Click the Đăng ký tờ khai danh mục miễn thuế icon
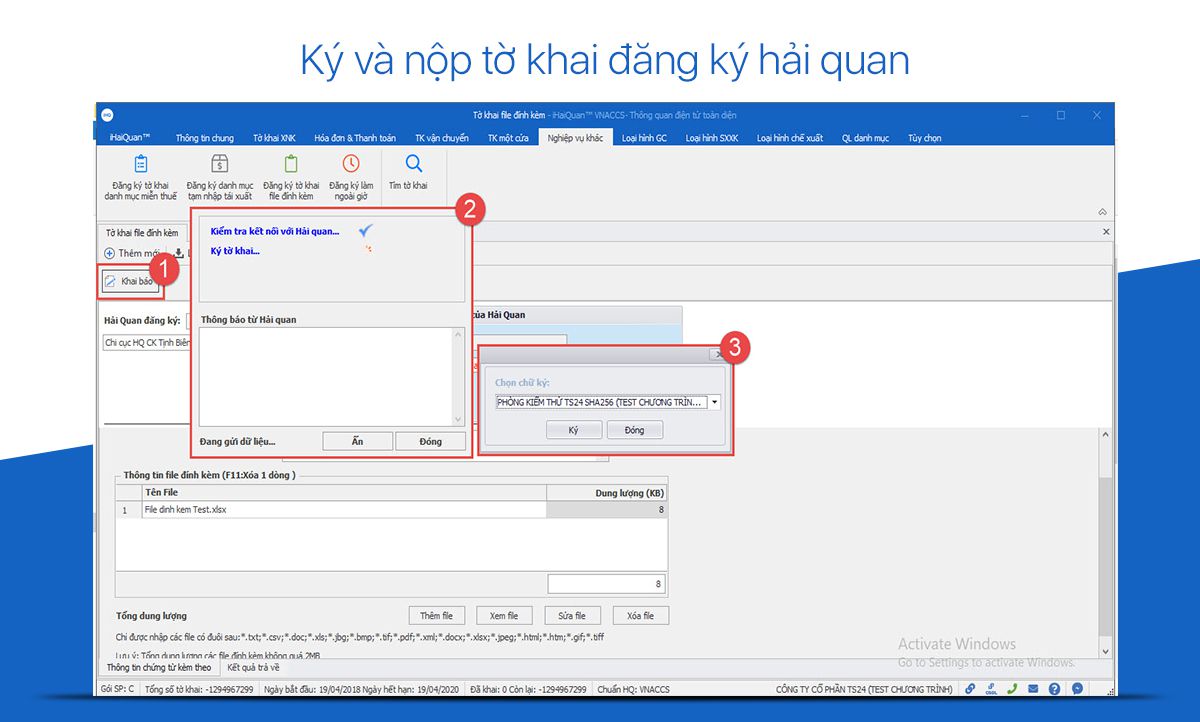The width and height of the screenshot is (1200, 722). pyautogui.click(x=140, y=165)
